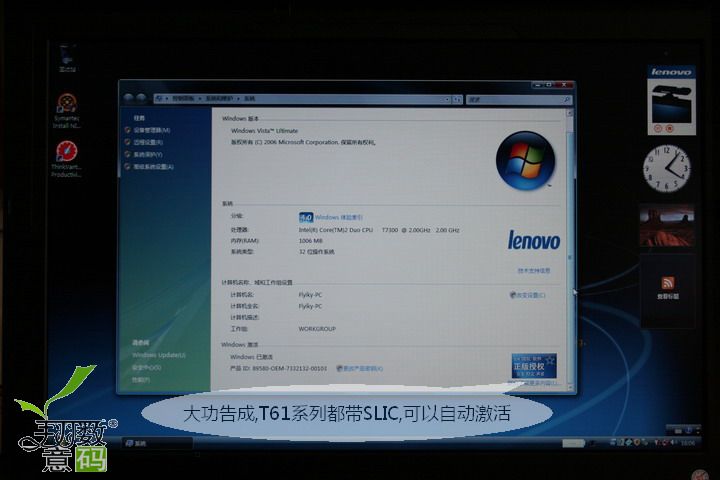Click the System taskbar button
Viewport: 720px width, 480px height.
(158, 443)
